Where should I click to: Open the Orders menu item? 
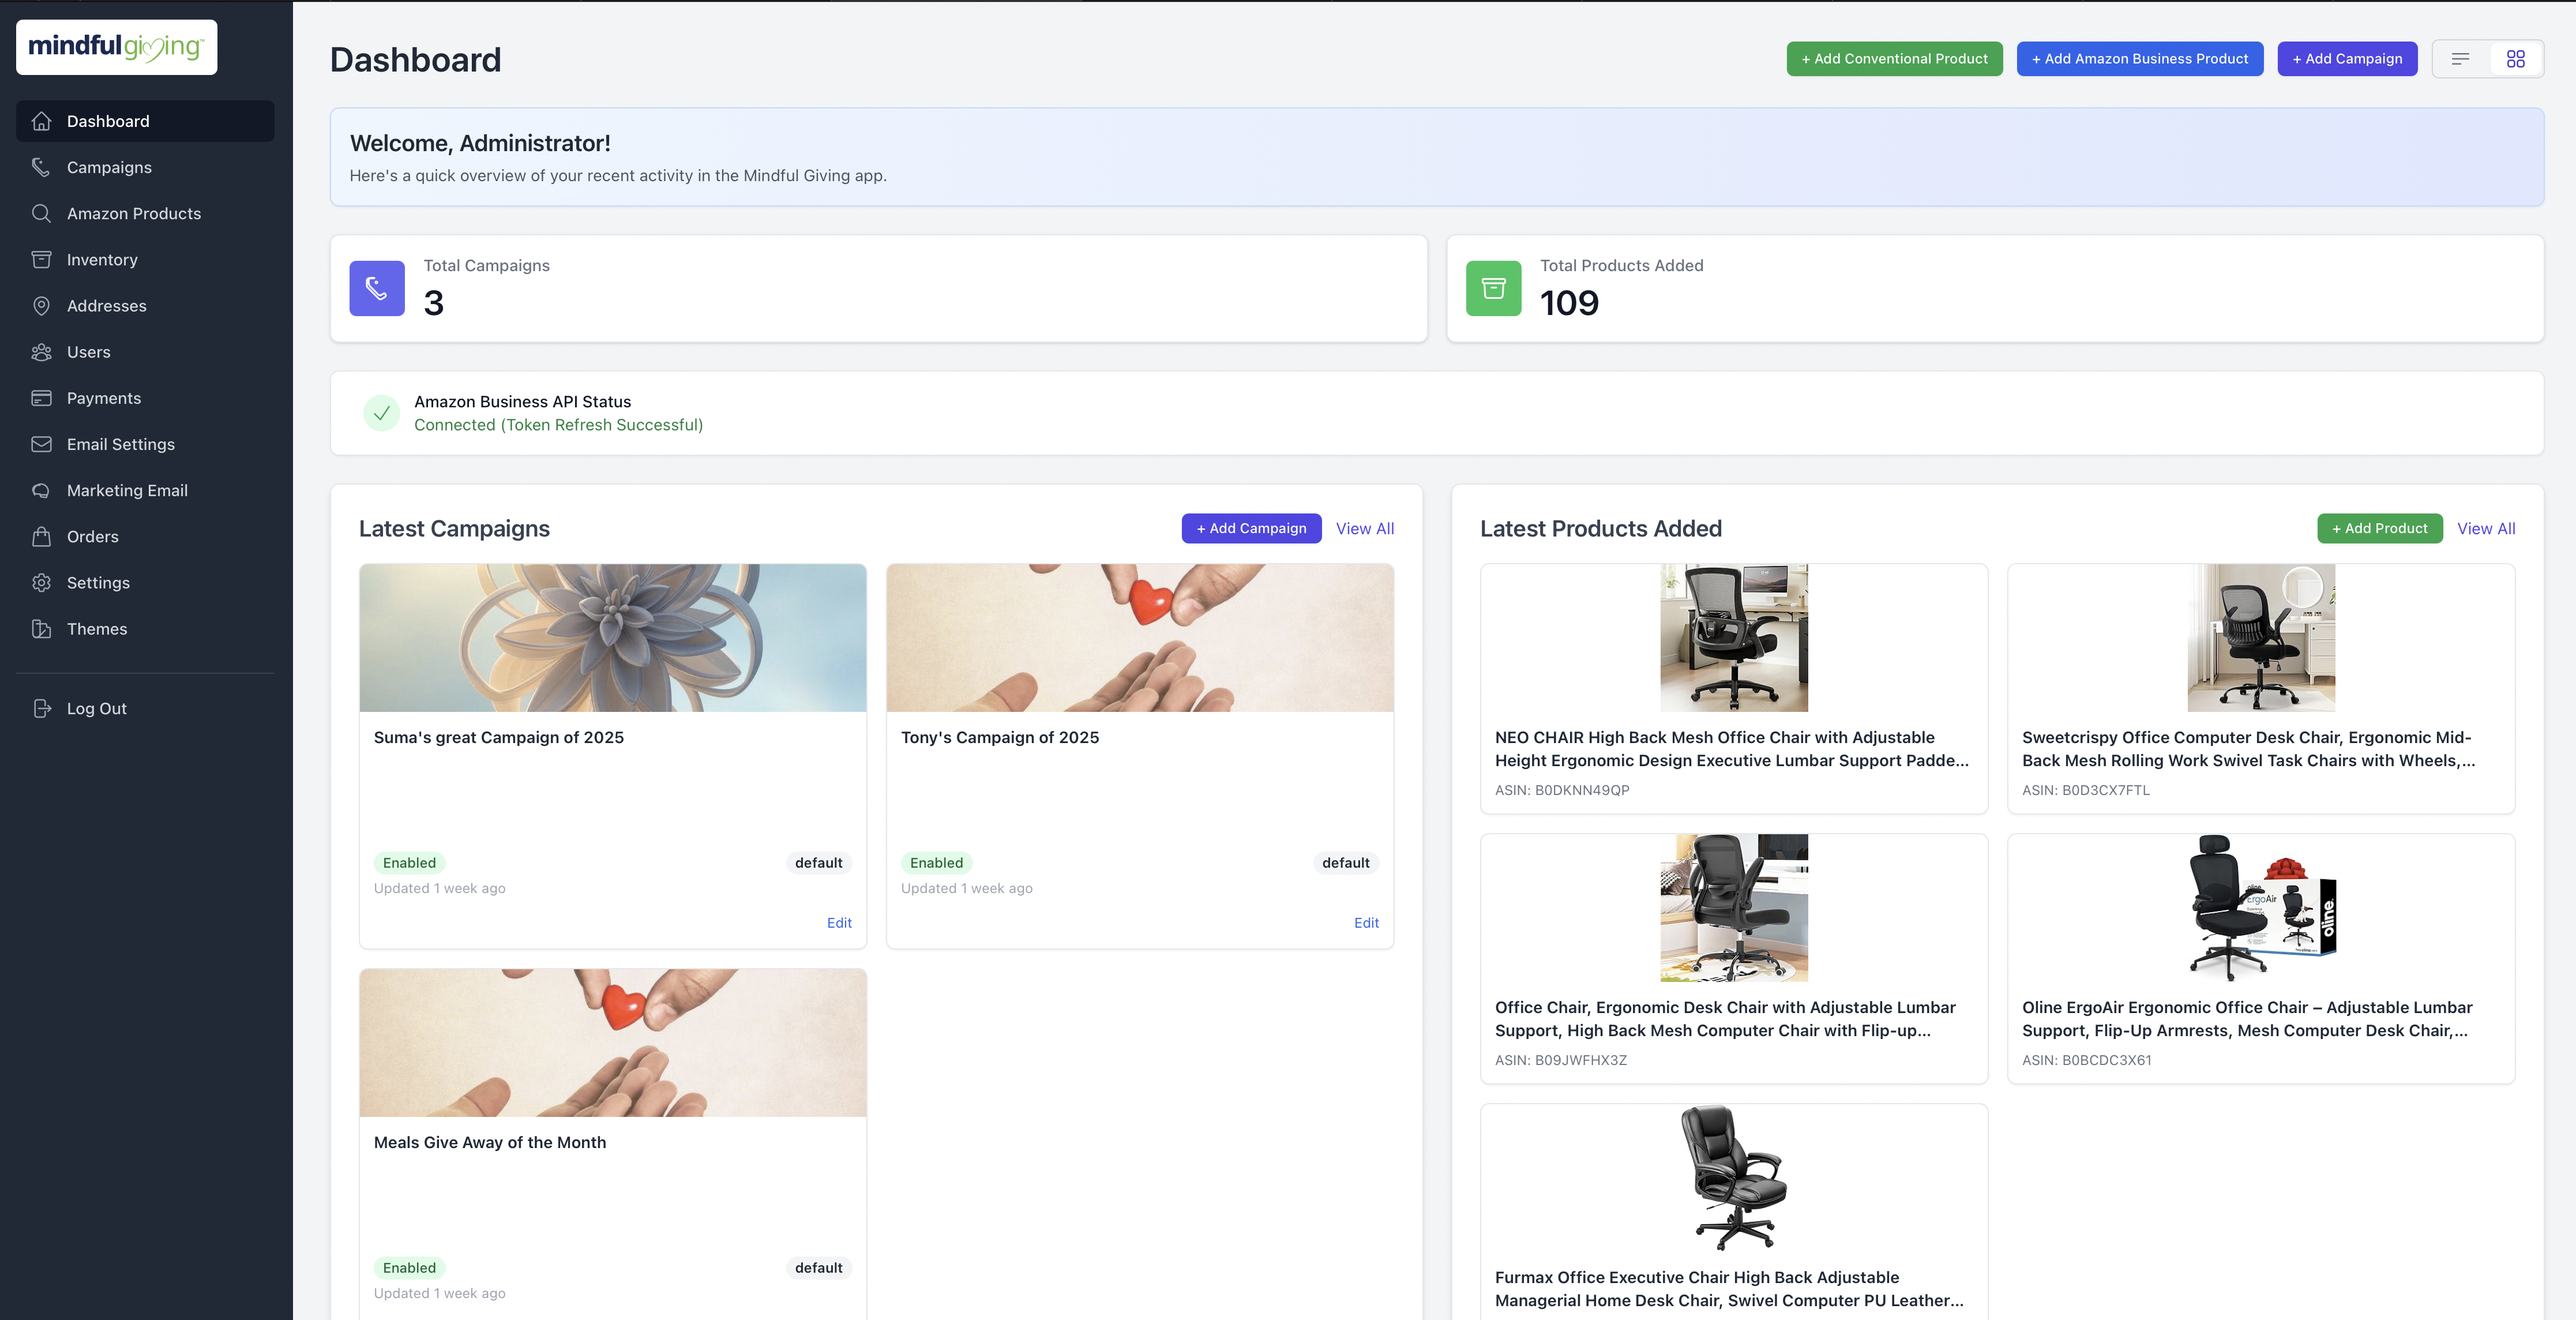pyautogui.click(x=92, y=537)
